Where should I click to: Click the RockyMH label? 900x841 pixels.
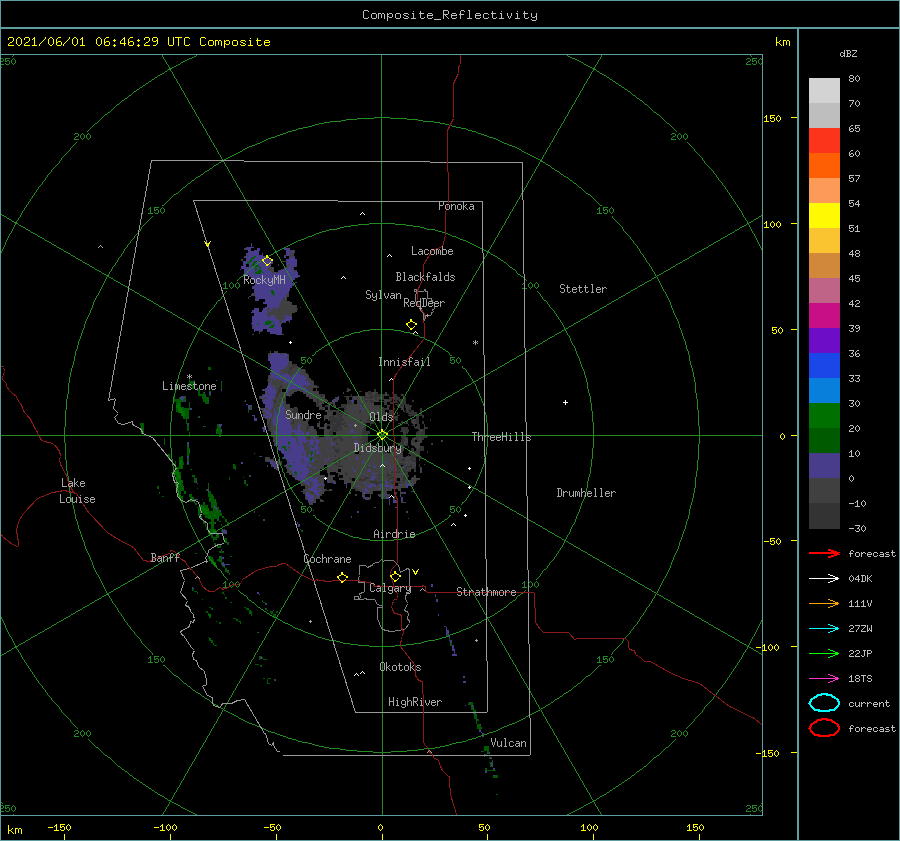[x=264, y=280]
